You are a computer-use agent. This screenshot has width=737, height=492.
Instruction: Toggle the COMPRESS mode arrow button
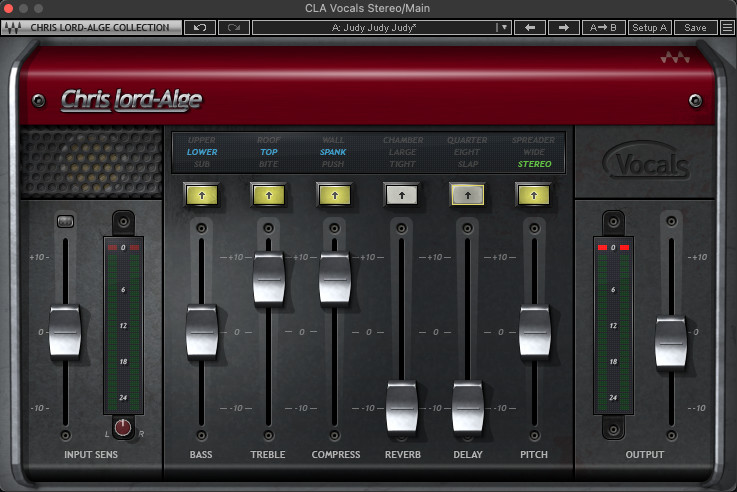[x=335, y=195]
